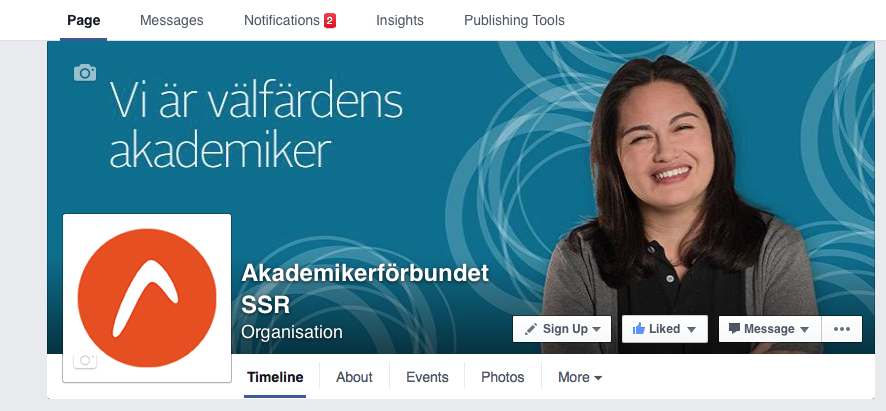Open the three-dots more options button

(x=841, y=329)
